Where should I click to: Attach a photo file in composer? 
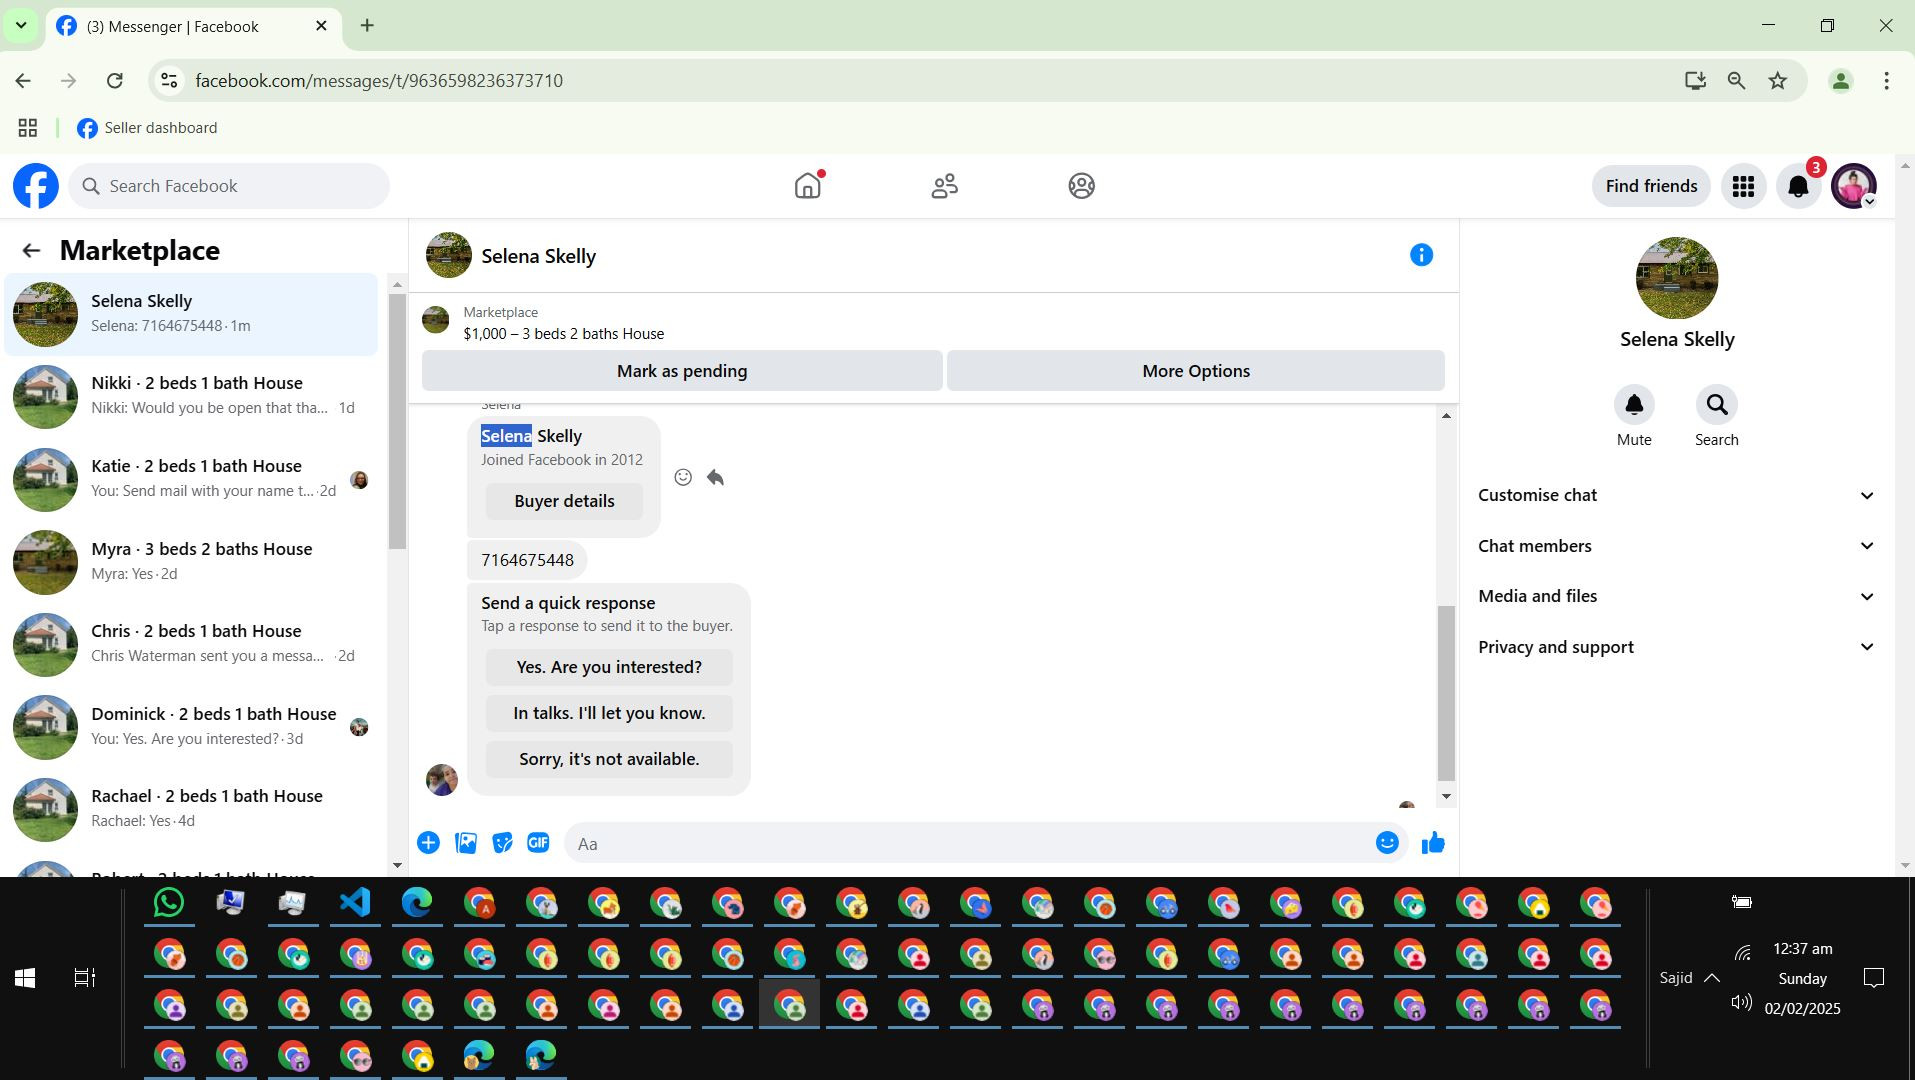466,843
